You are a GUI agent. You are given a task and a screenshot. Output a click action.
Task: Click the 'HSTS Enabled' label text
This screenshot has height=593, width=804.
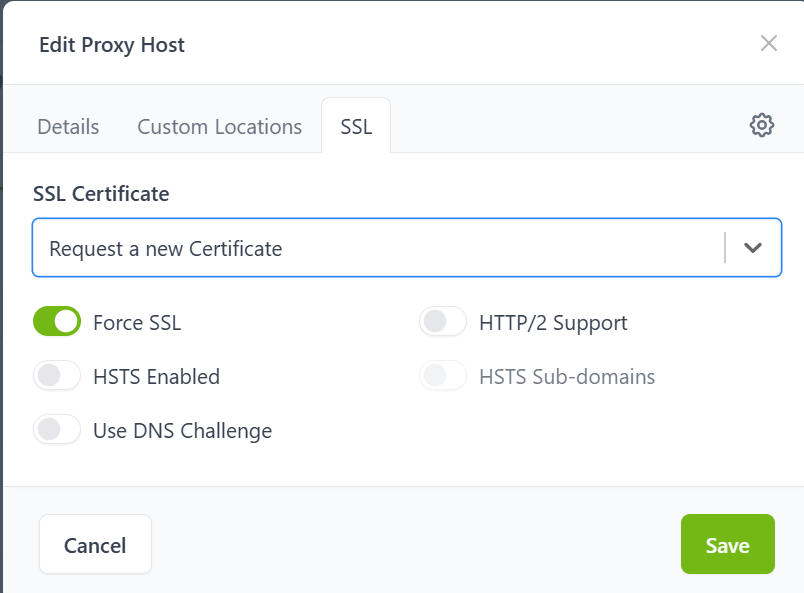point(156,377)
